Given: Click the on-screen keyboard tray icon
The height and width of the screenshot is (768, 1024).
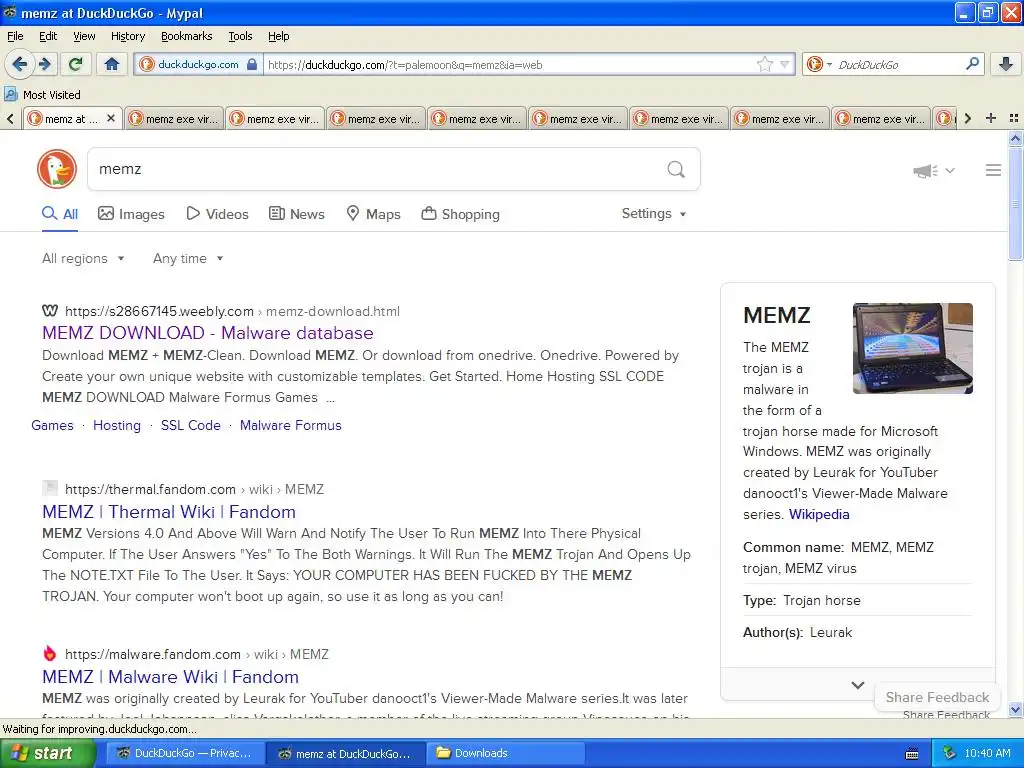Looking at the screenshot, I should point(912,754).
